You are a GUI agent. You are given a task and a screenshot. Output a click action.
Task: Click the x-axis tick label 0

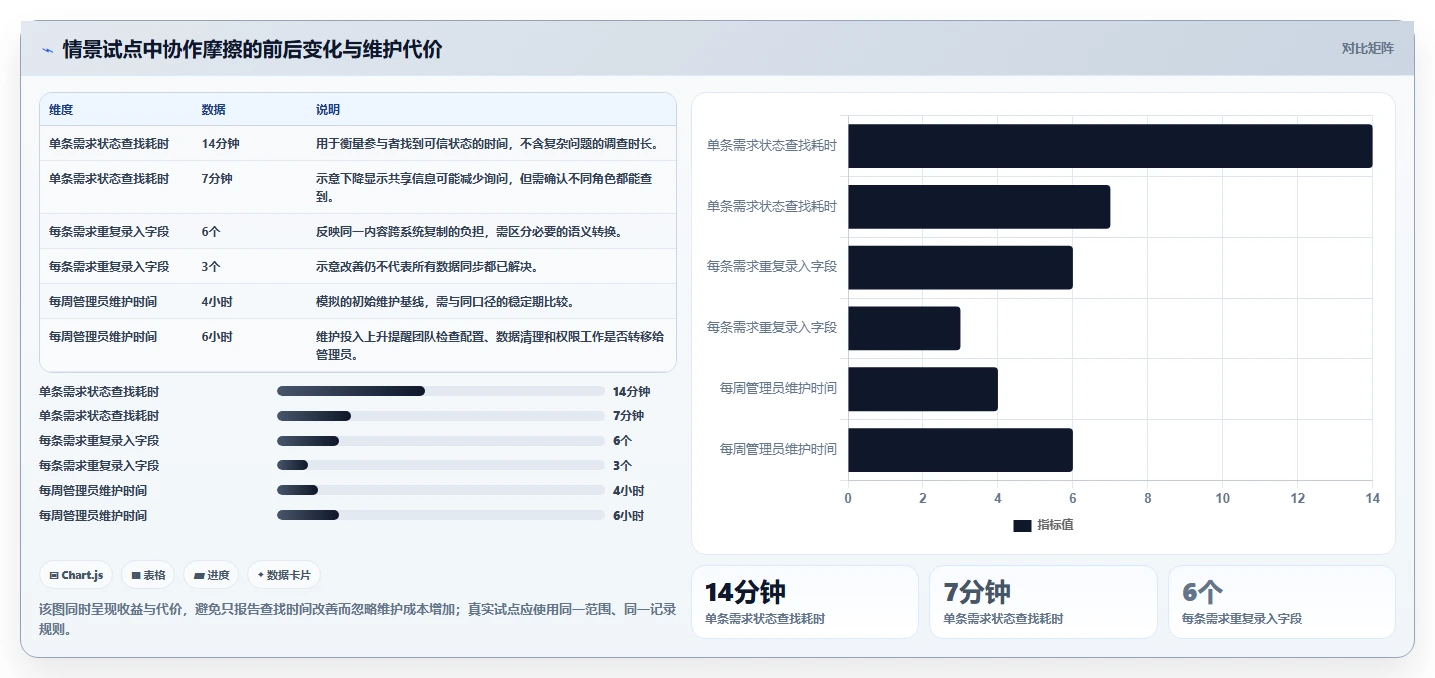(848, 498)
